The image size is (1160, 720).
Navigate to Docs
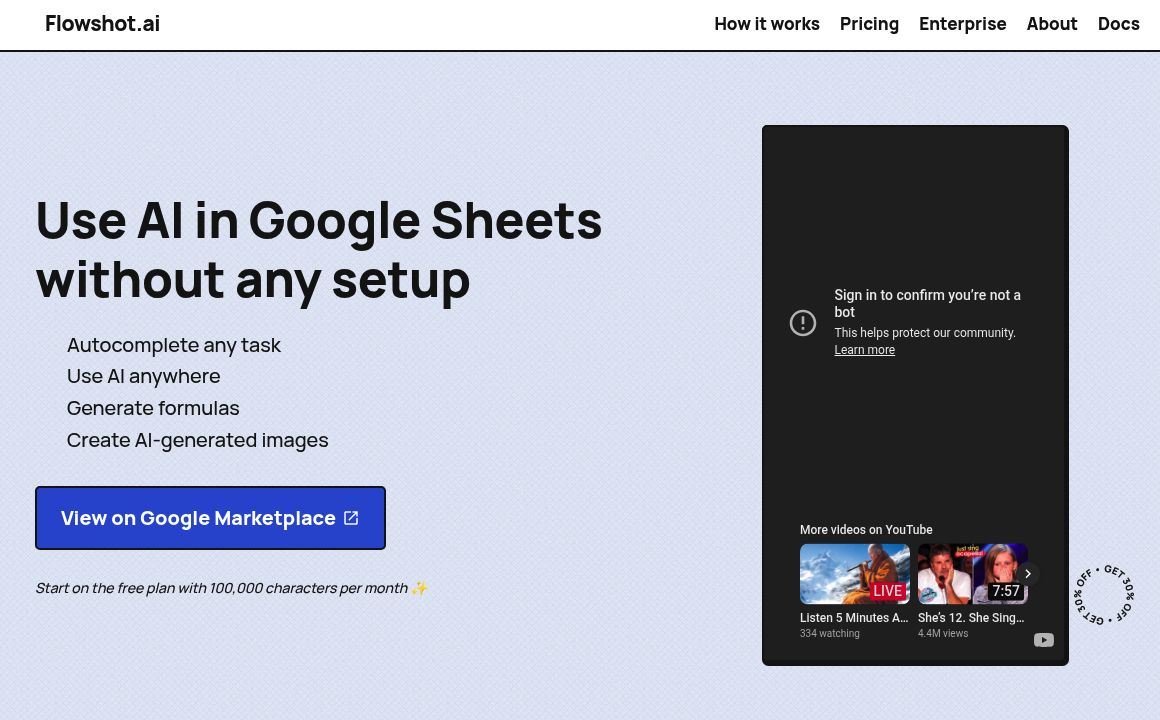[1118, 24]
